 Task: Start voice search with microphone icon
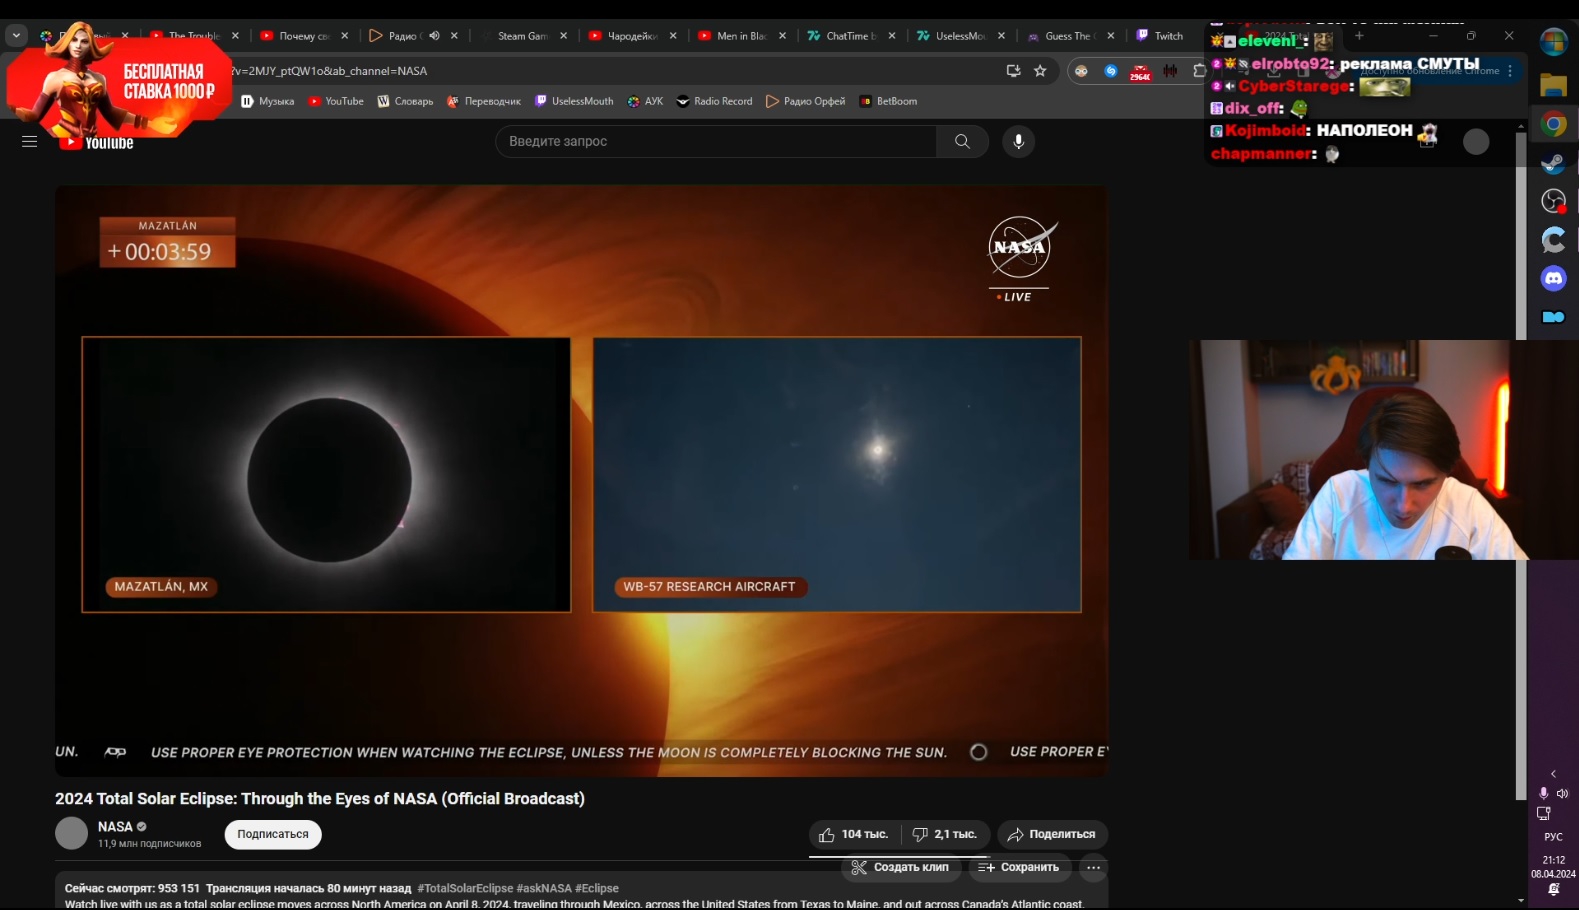click(x=1018, y=142)
